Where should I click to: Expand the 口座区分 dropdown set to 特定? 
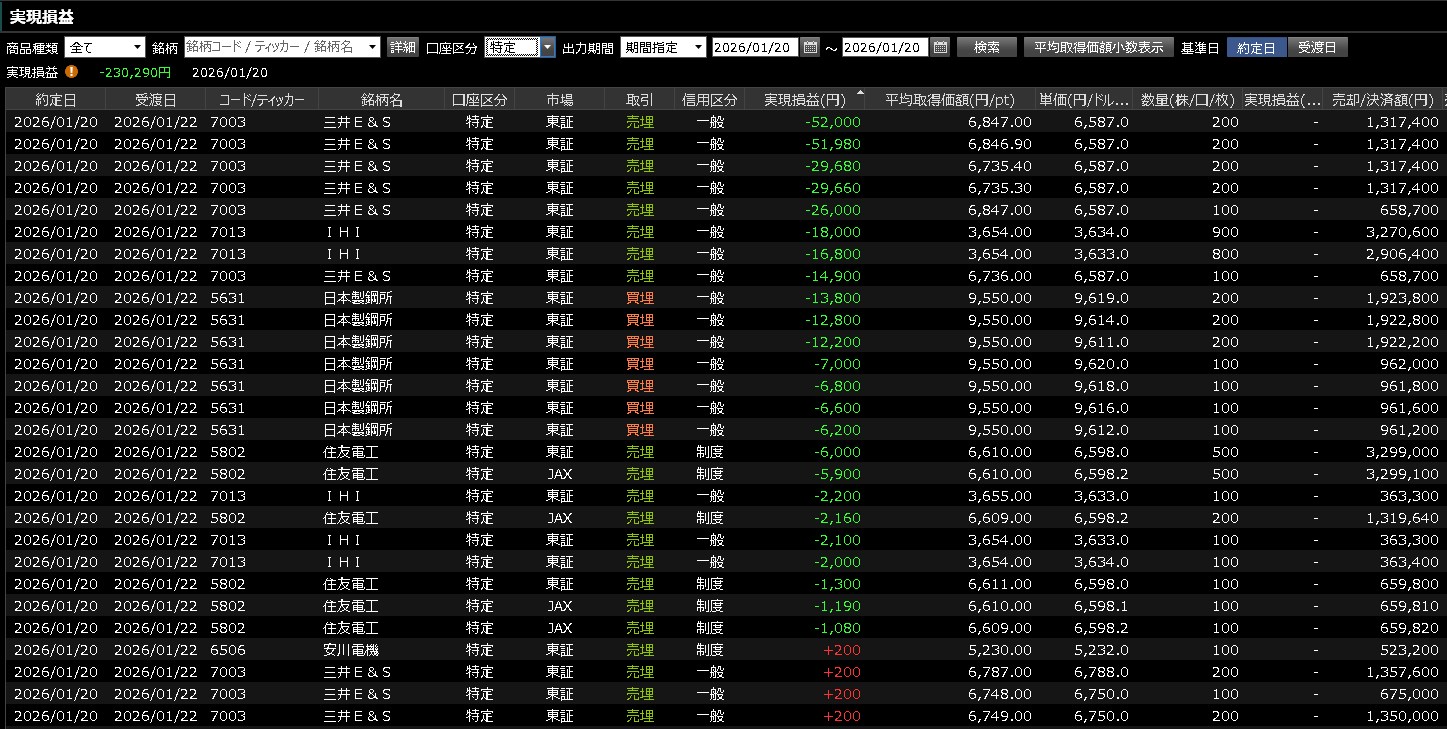[547, 47]
